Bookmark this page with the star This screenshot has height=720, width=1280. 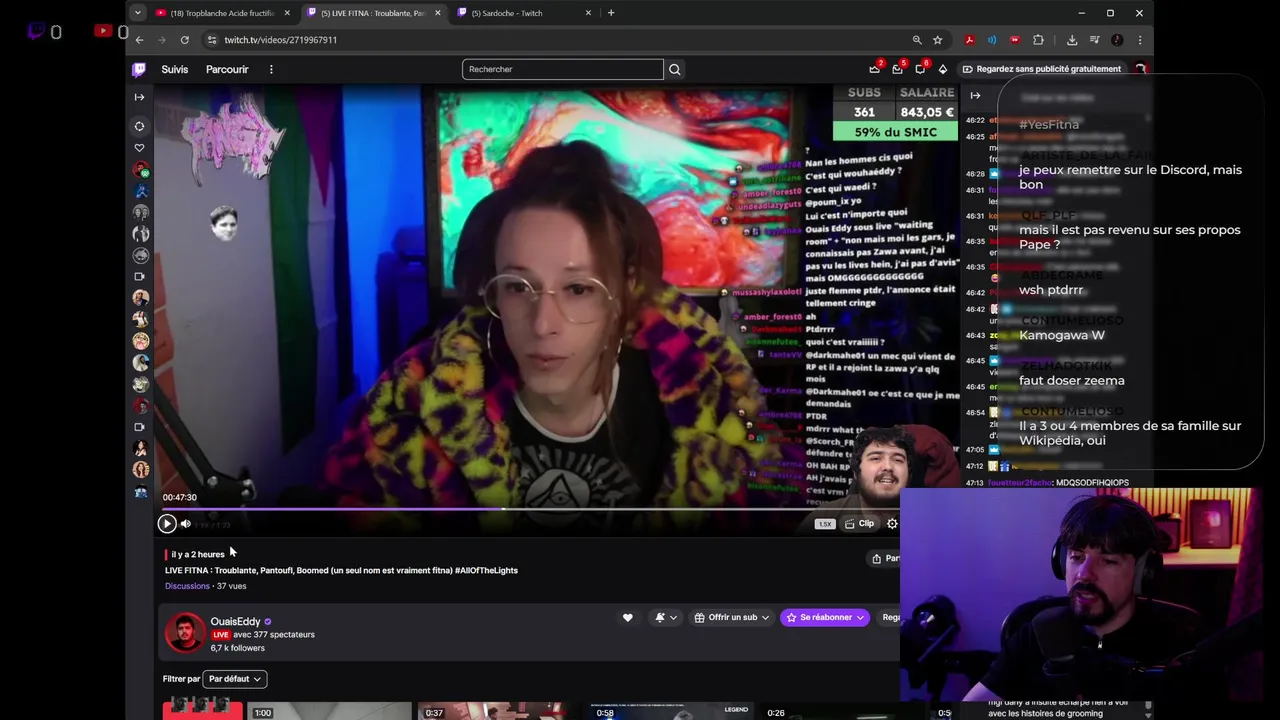click(937, 40)
